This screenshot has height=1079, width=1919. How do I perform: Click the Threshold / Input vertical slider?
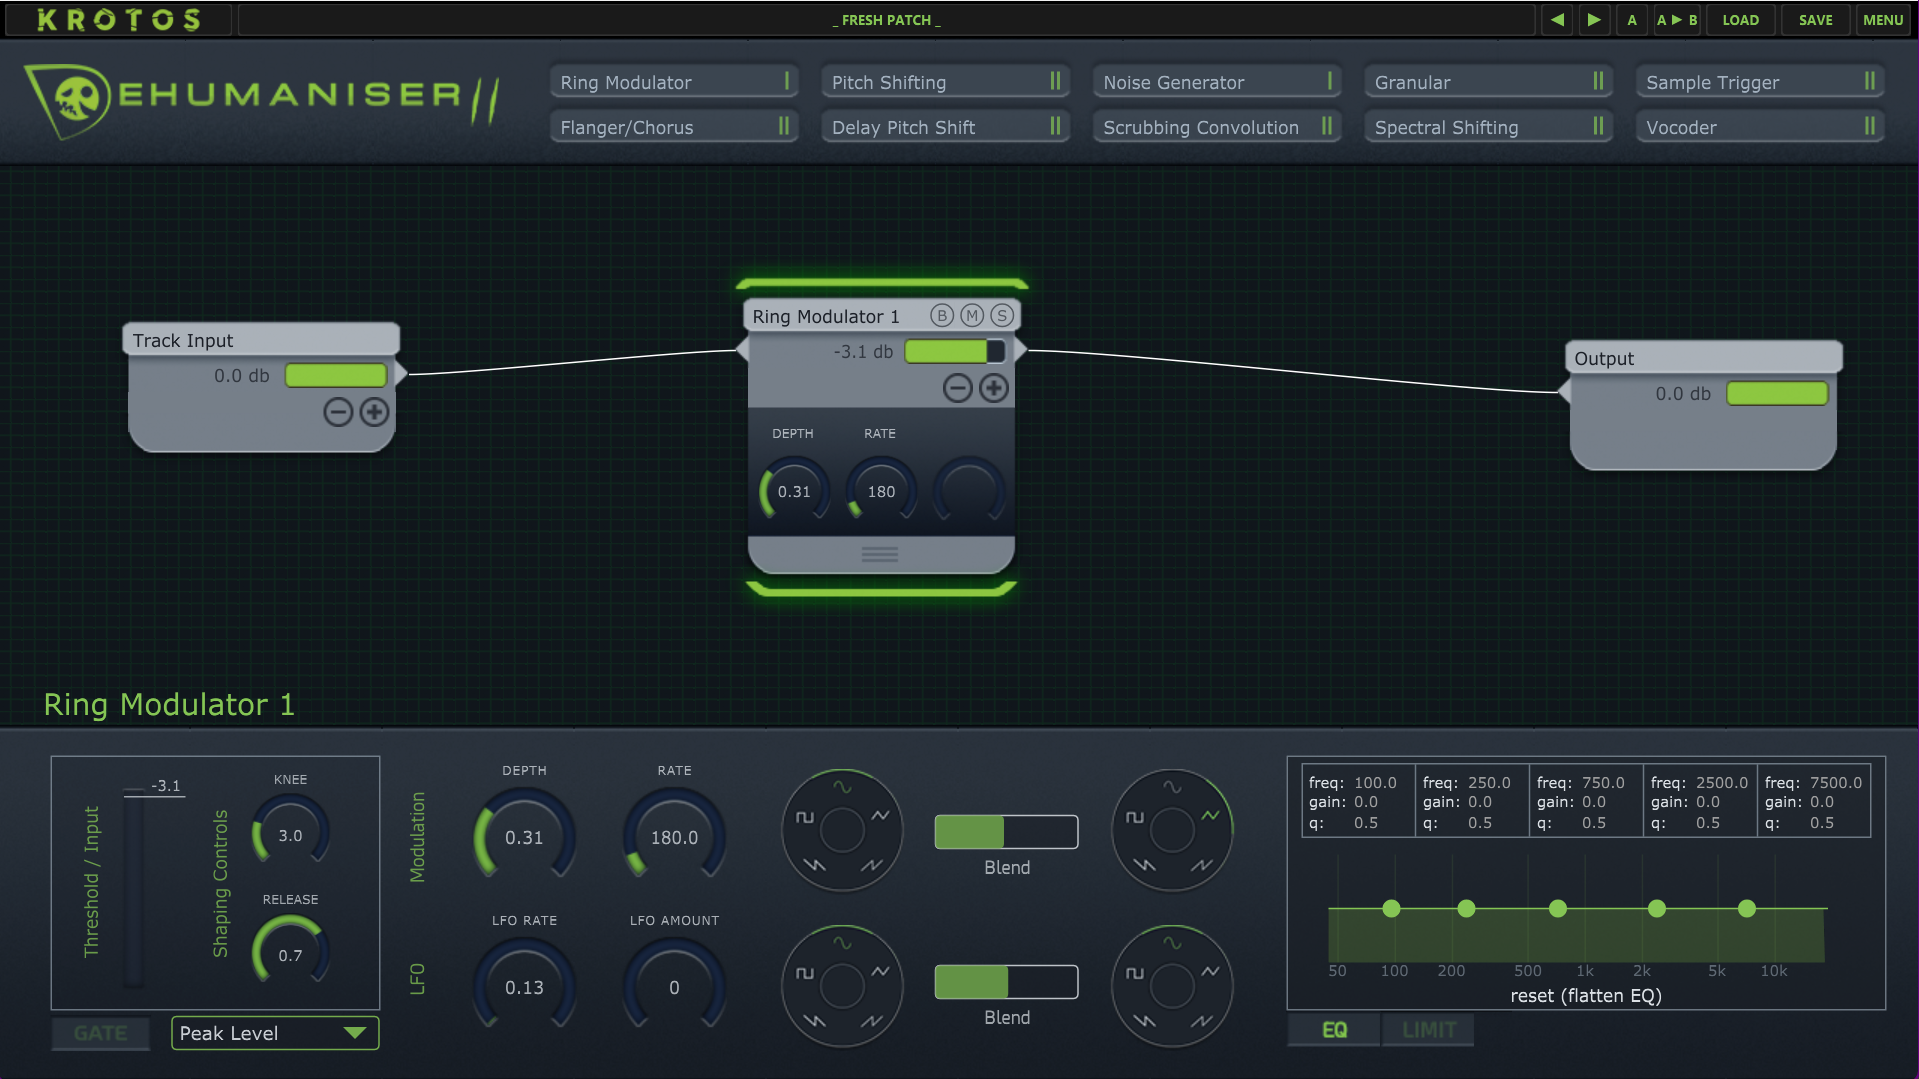[134, 888]
